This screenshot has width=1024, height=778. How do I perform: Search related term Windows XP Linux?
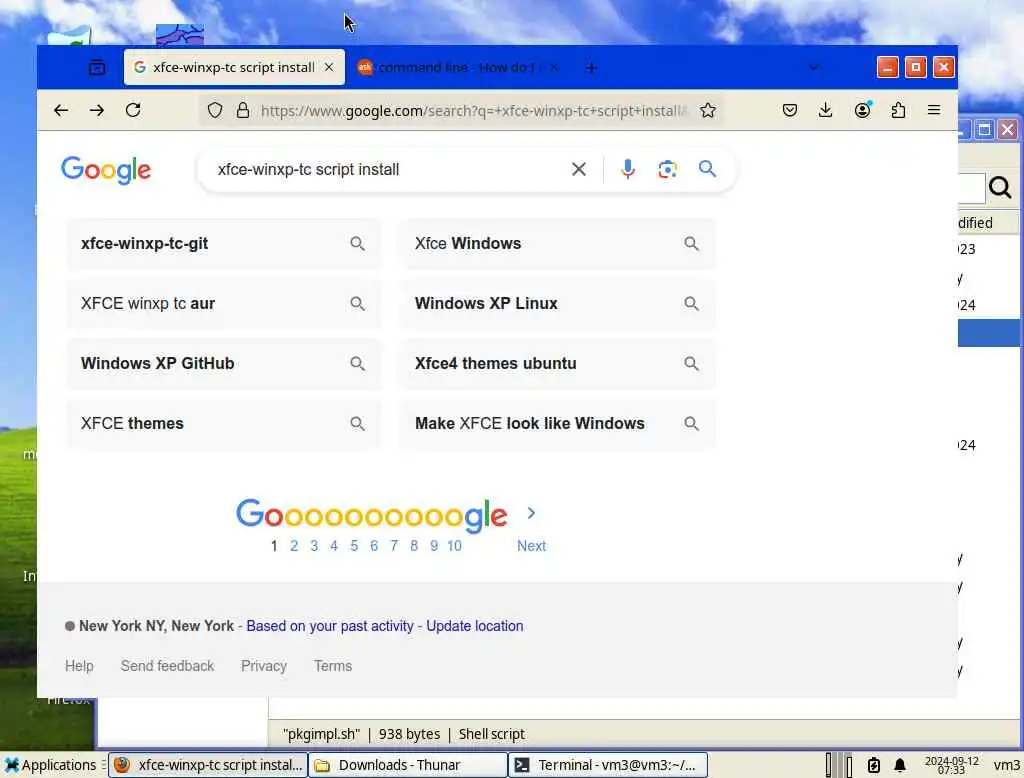point(558,304)
